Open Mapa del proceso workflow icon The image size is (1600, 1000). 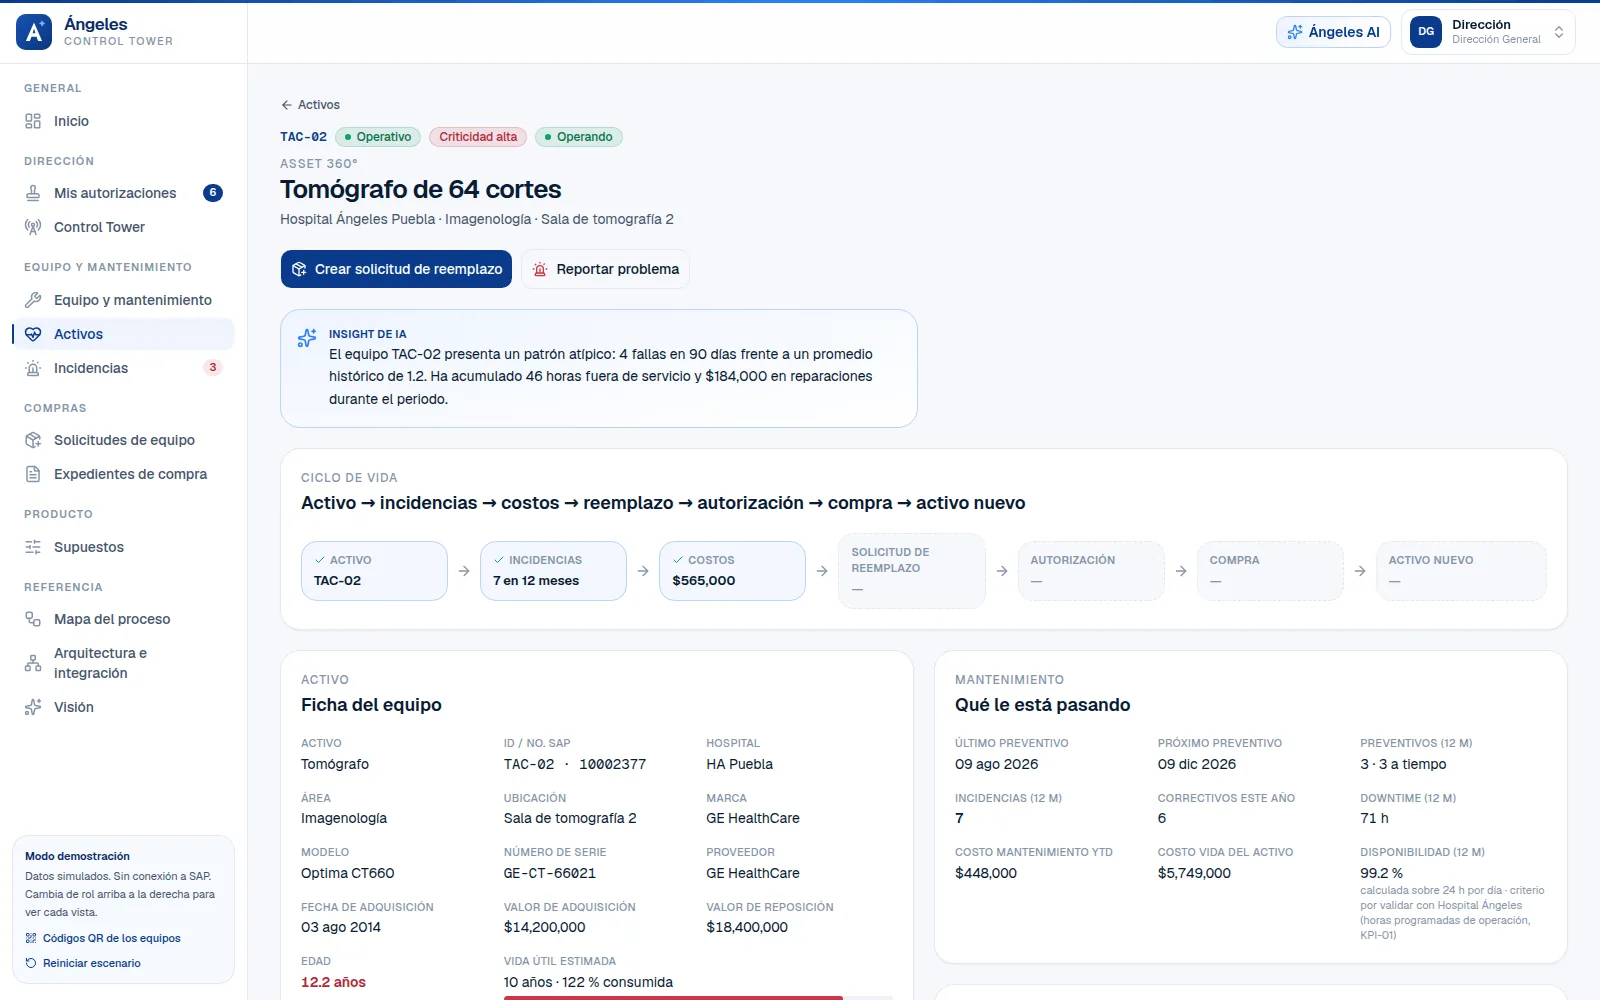tap(33, 619)
